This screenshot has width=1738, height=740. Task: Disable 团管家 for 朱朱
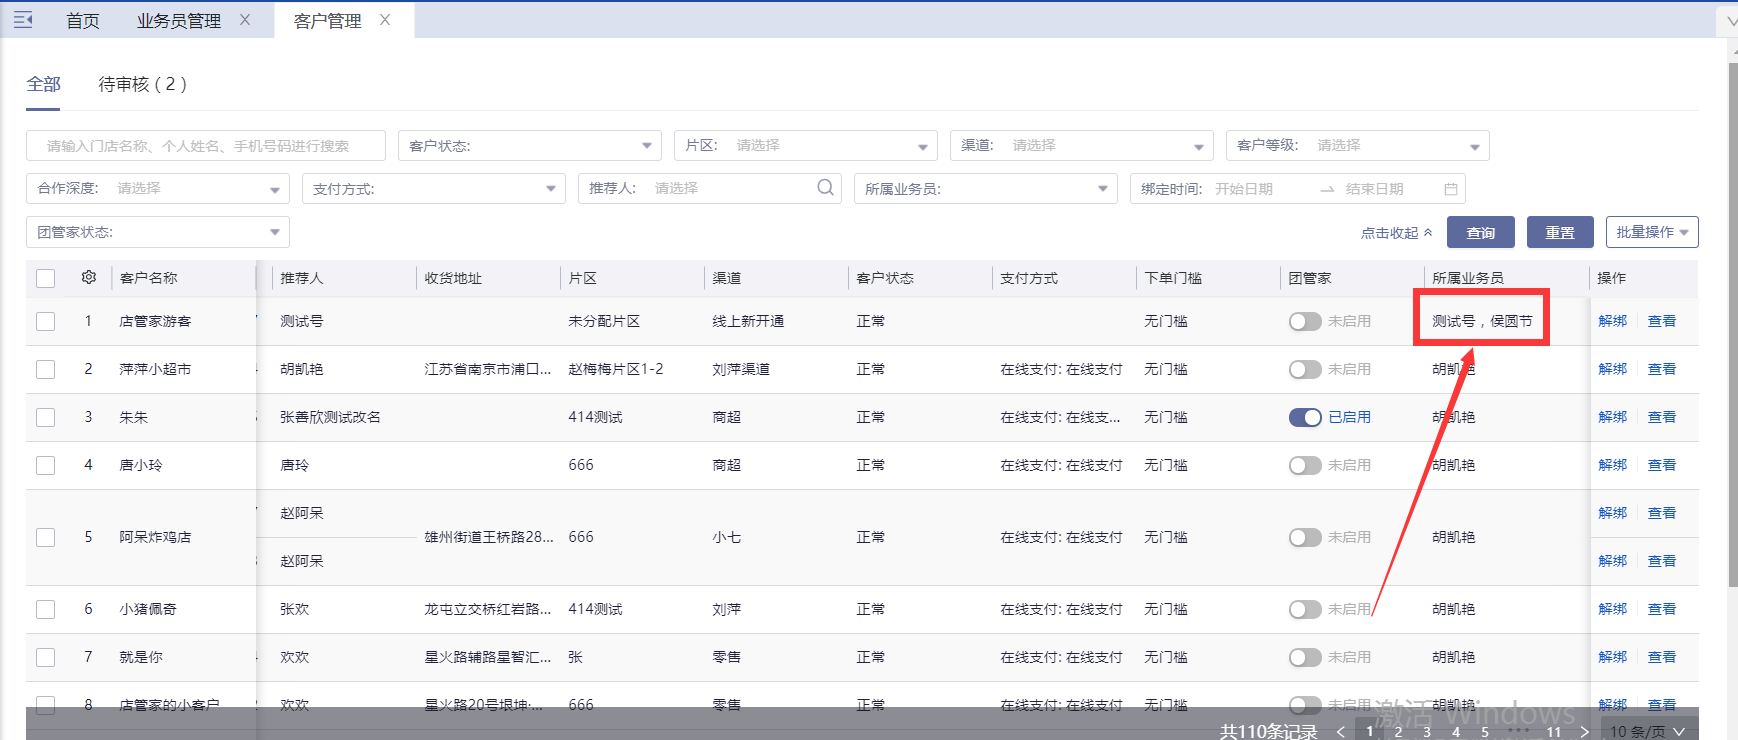click(1305, 417)
